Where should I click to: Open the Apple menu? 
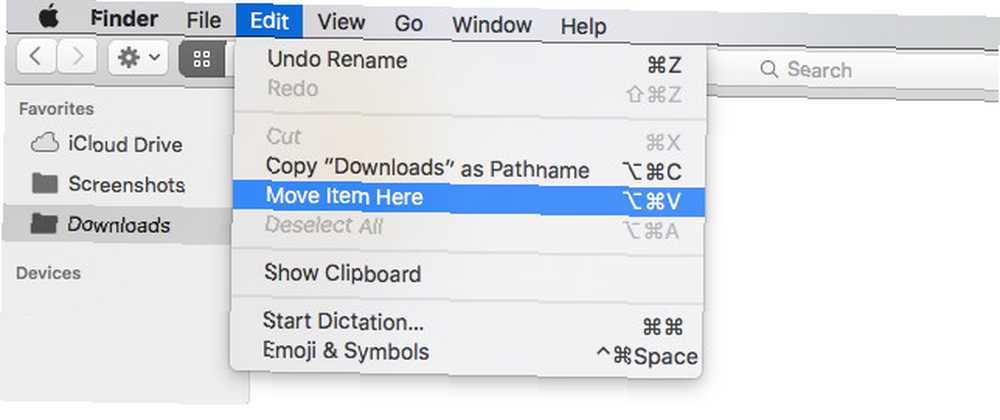pyautogui.click(x=49, y=18)
